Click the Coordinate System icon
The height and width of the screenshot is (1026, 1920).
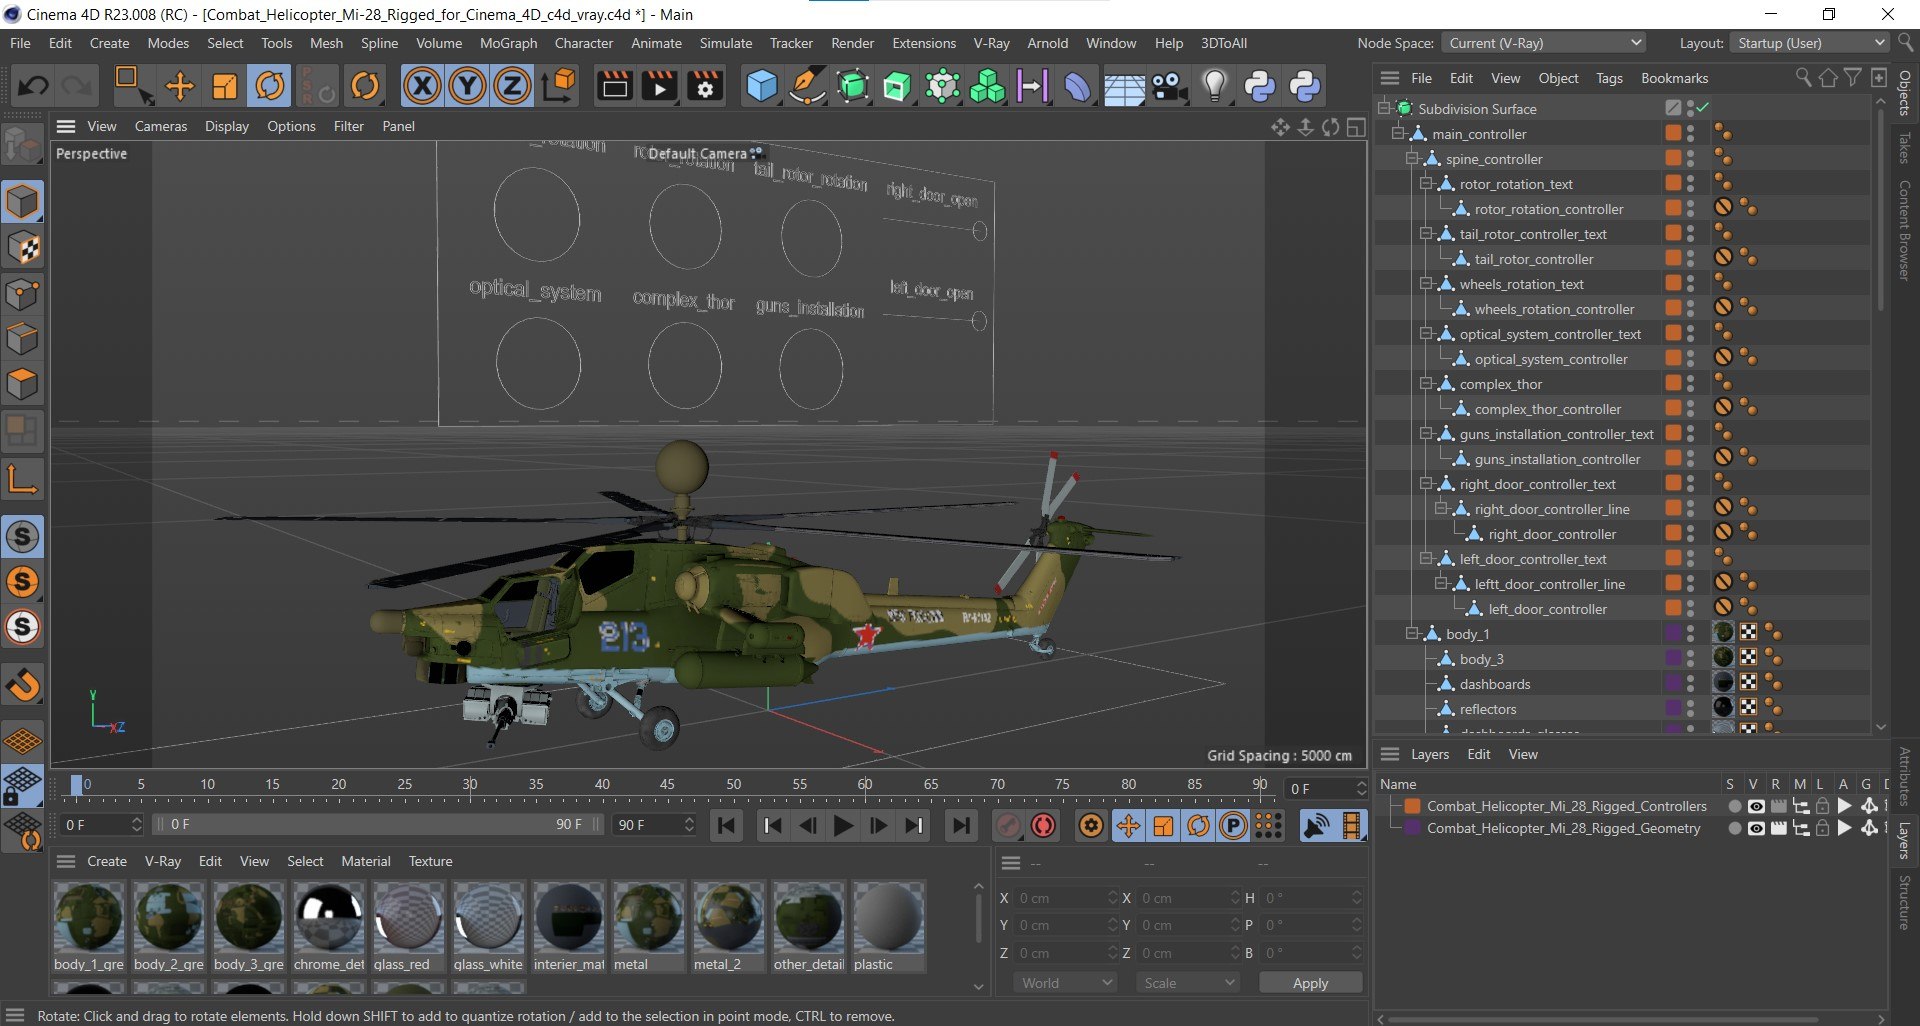coord(559,86)
